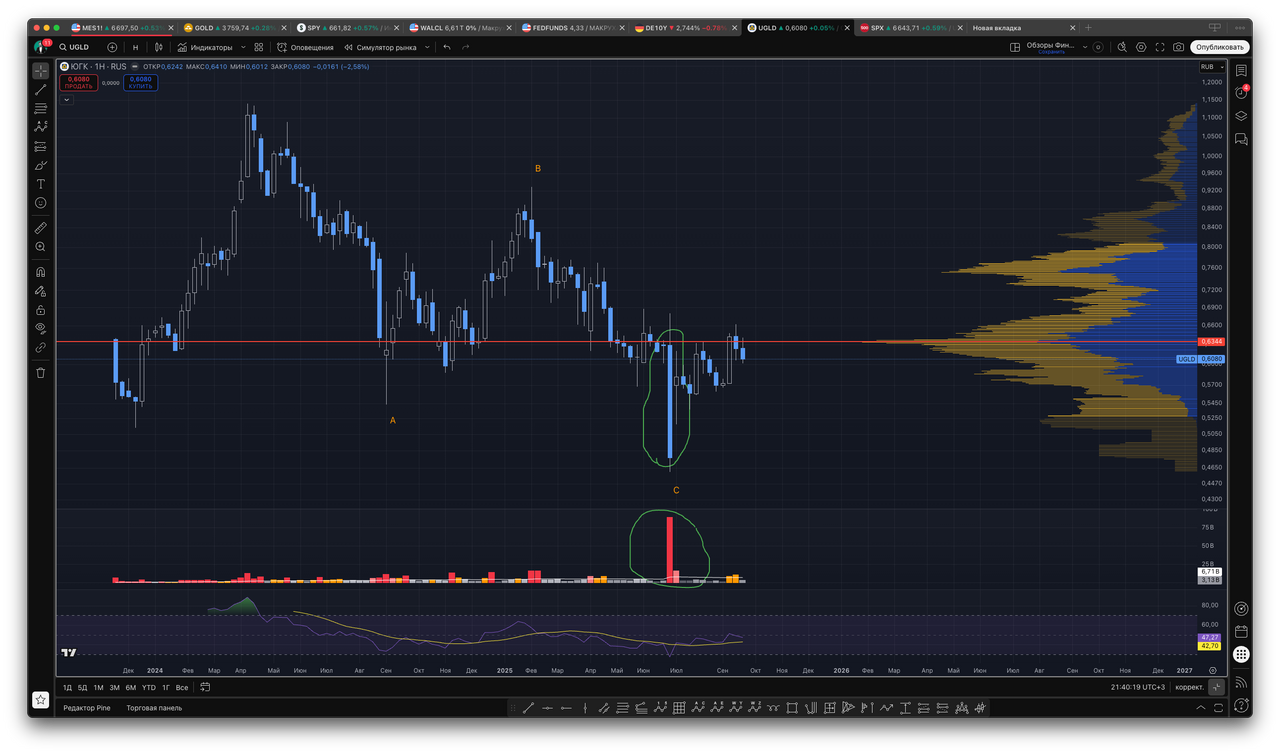Toggle lock on all drawing tools
Image resolution: width=1280 pixels, height=754 pixels.
[40, 310]
